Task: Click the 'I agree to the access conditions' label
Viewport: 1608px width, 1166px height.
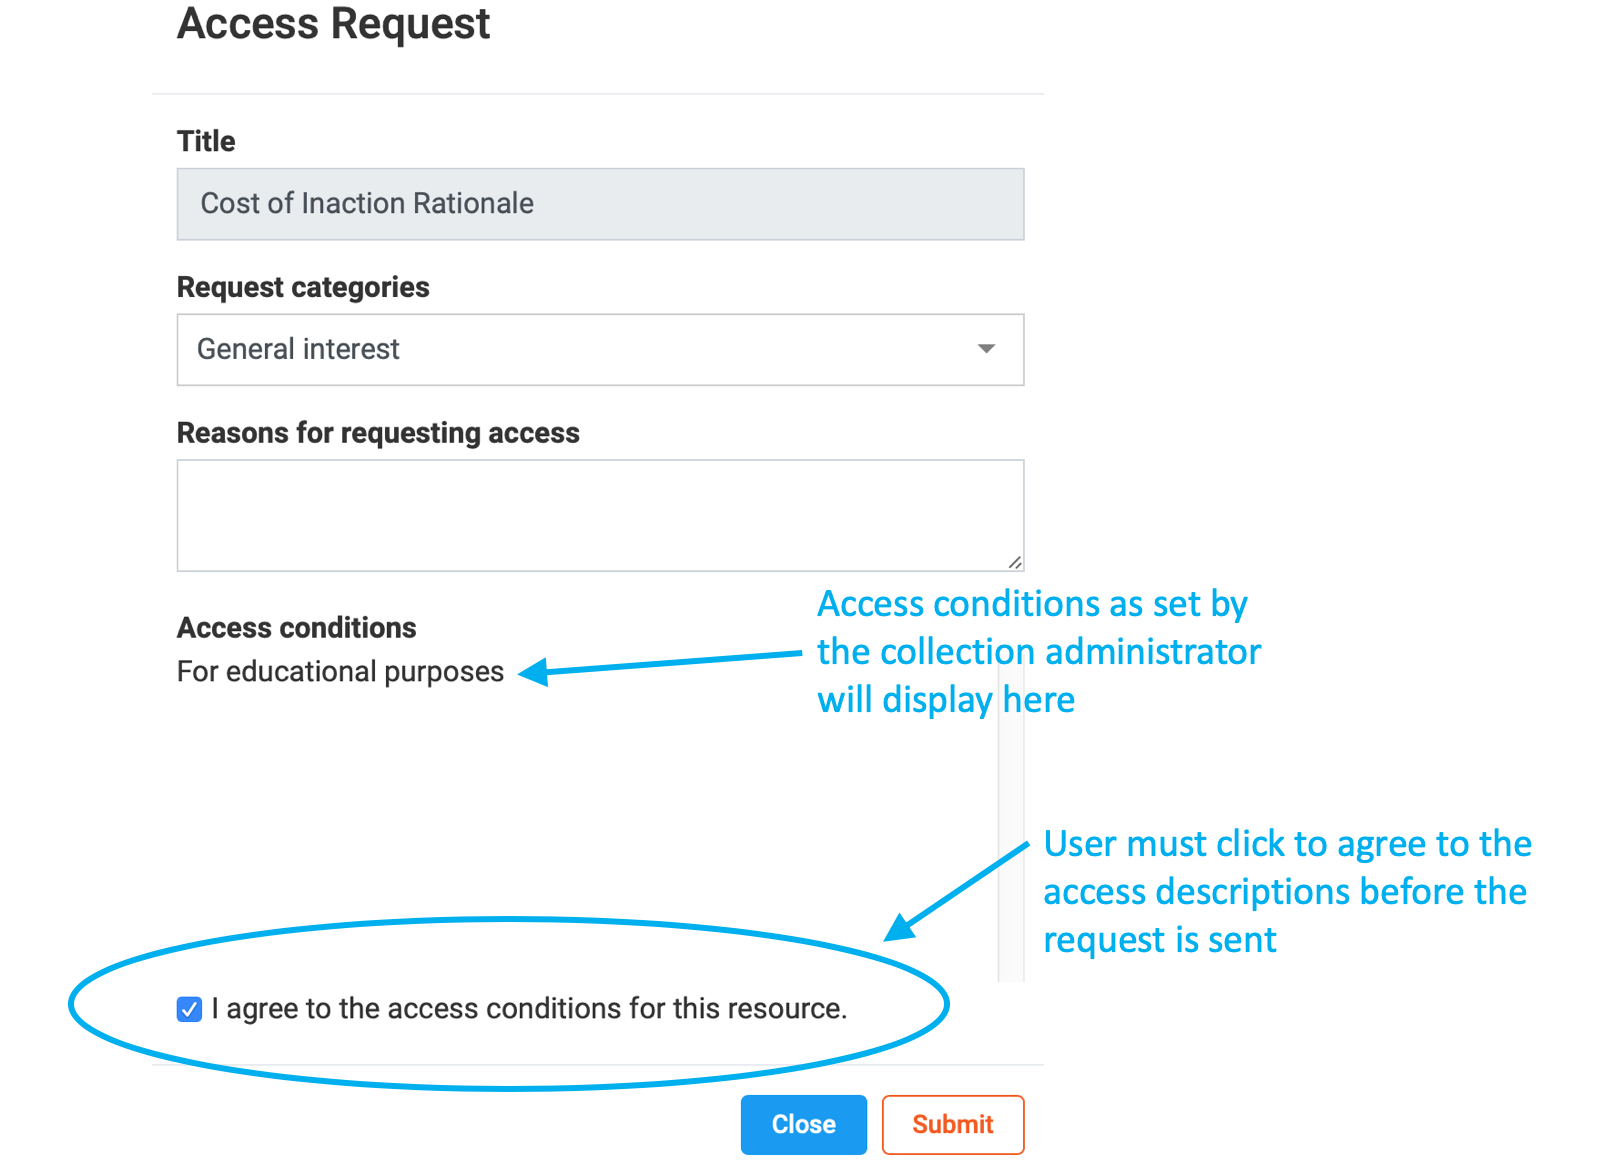Action: pos(530,1009)
